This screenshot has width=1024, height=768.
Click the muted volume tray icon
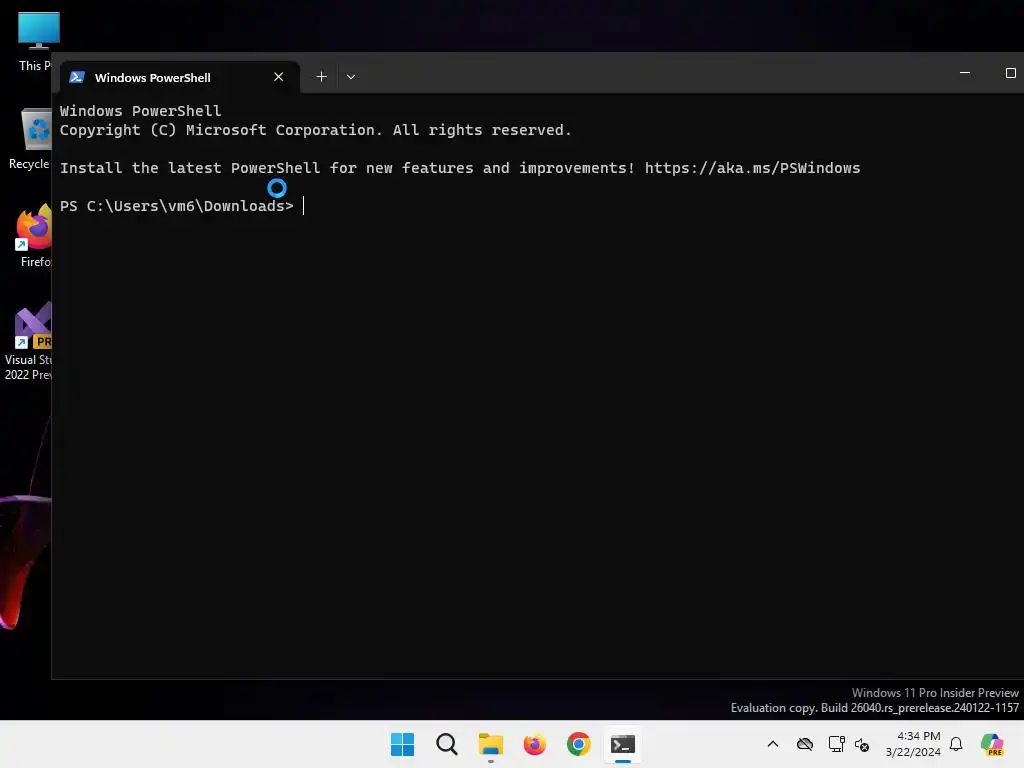coord(862,744)
